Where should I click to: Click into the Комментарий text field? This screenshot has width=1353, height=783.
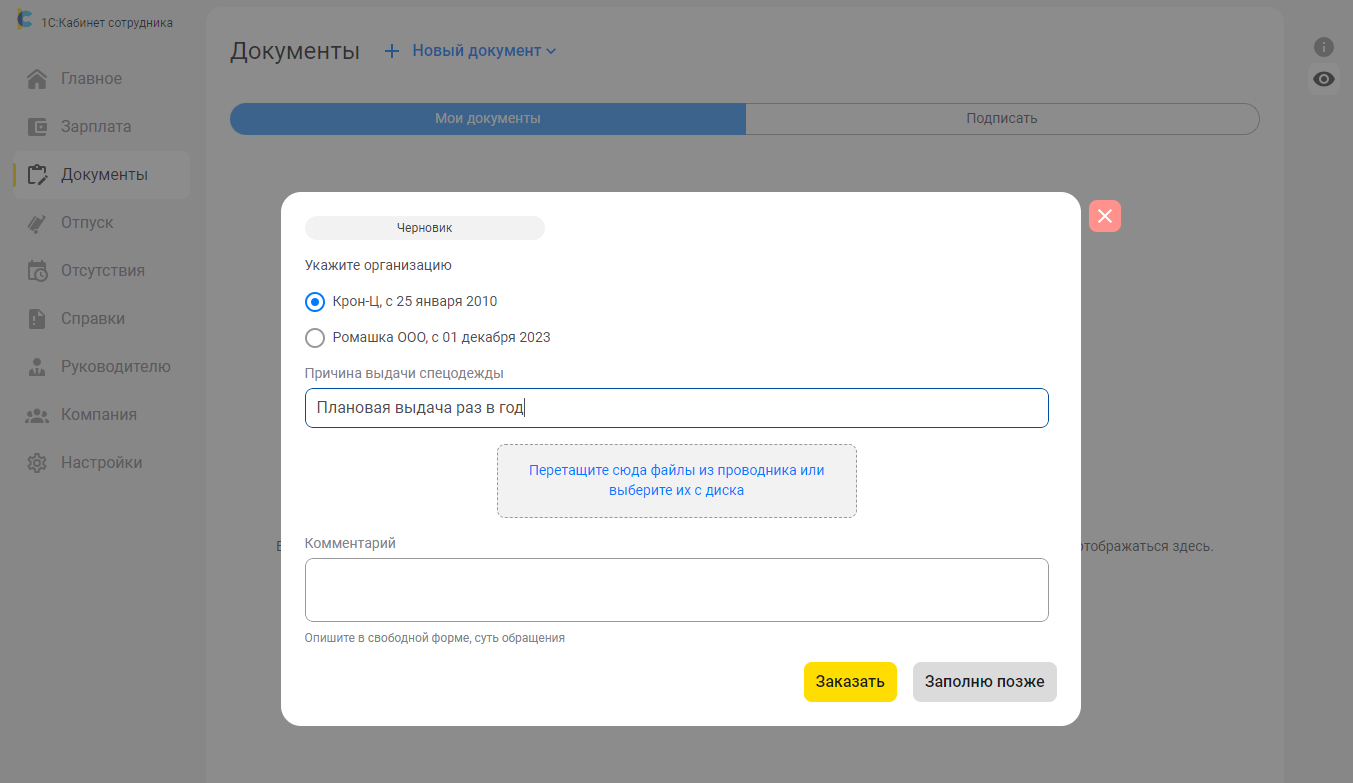click(676, 590)
